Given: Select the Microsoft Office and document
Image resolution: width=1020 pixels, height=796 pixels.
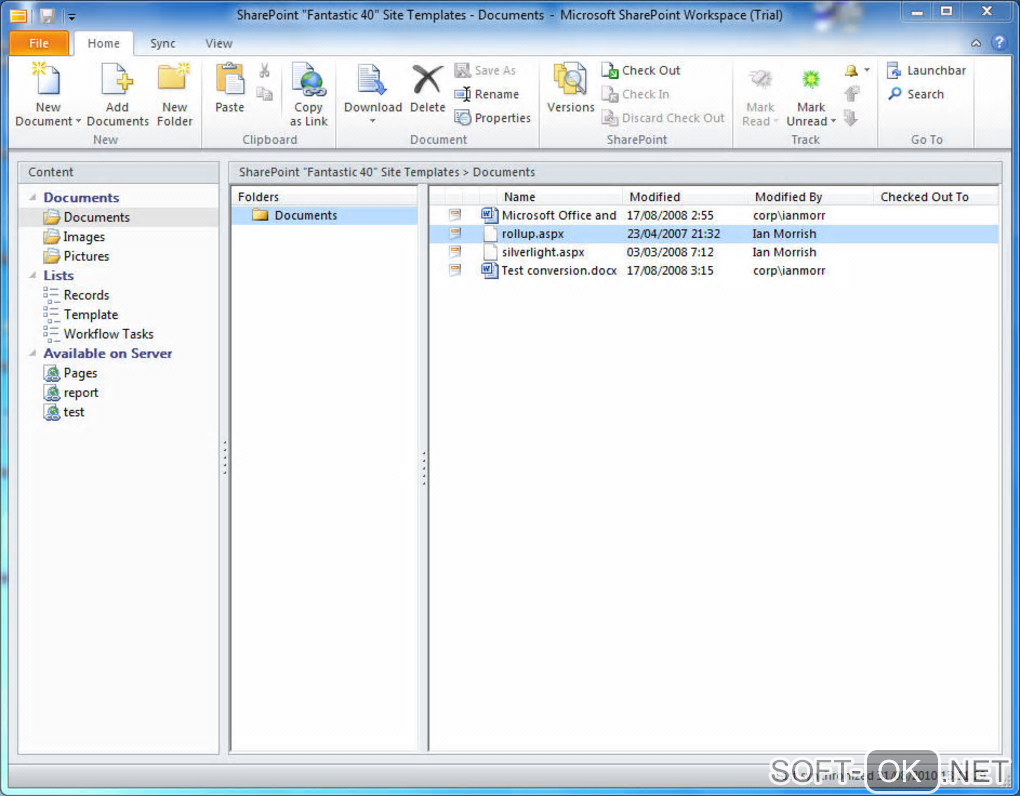Looking at the screenshot, I should point(713,215).
